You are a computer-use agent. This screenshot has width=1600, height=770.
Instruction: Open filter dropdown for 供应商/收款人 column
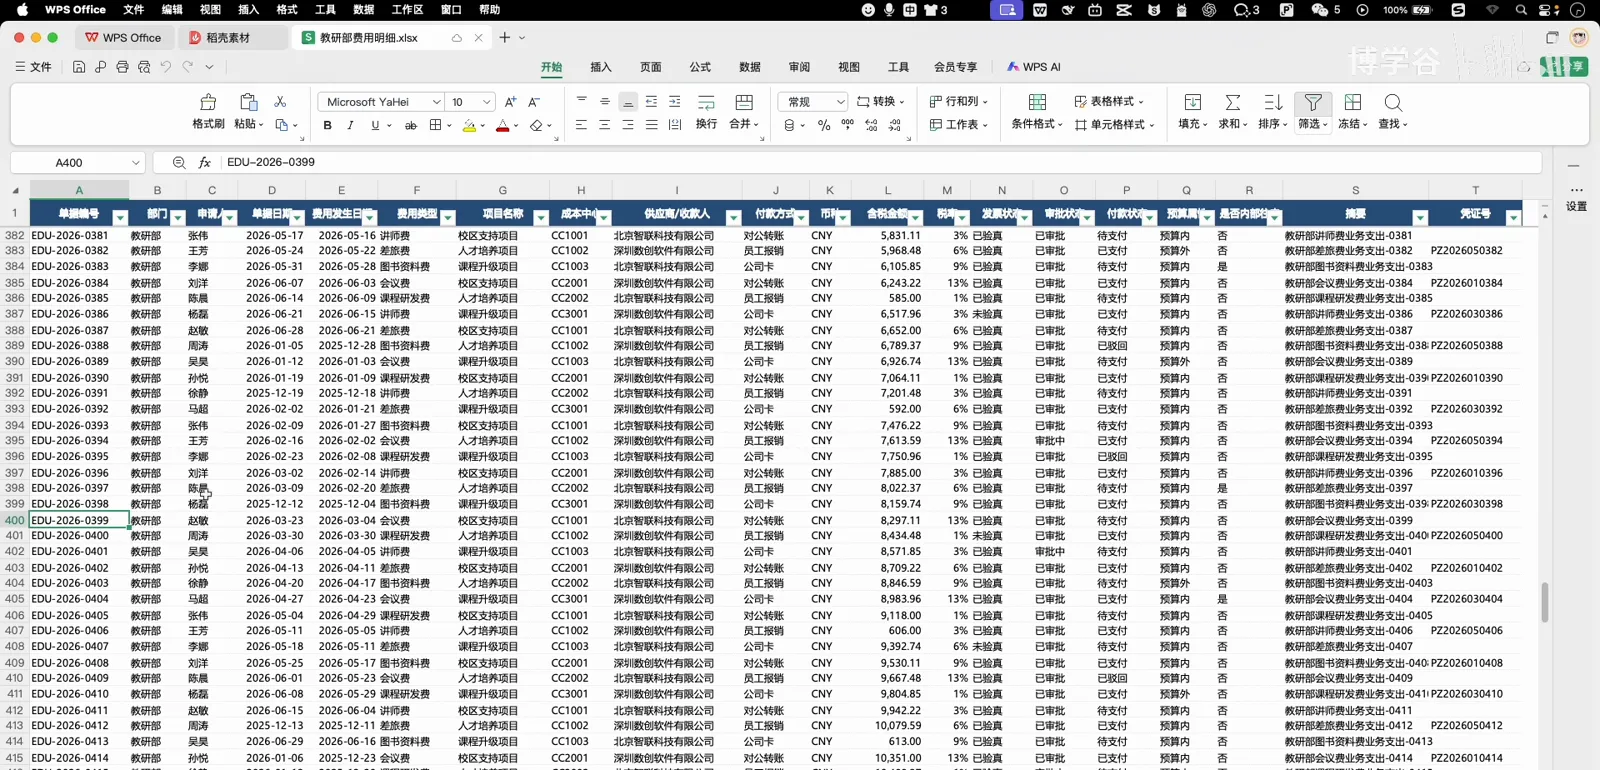[733, 218]
